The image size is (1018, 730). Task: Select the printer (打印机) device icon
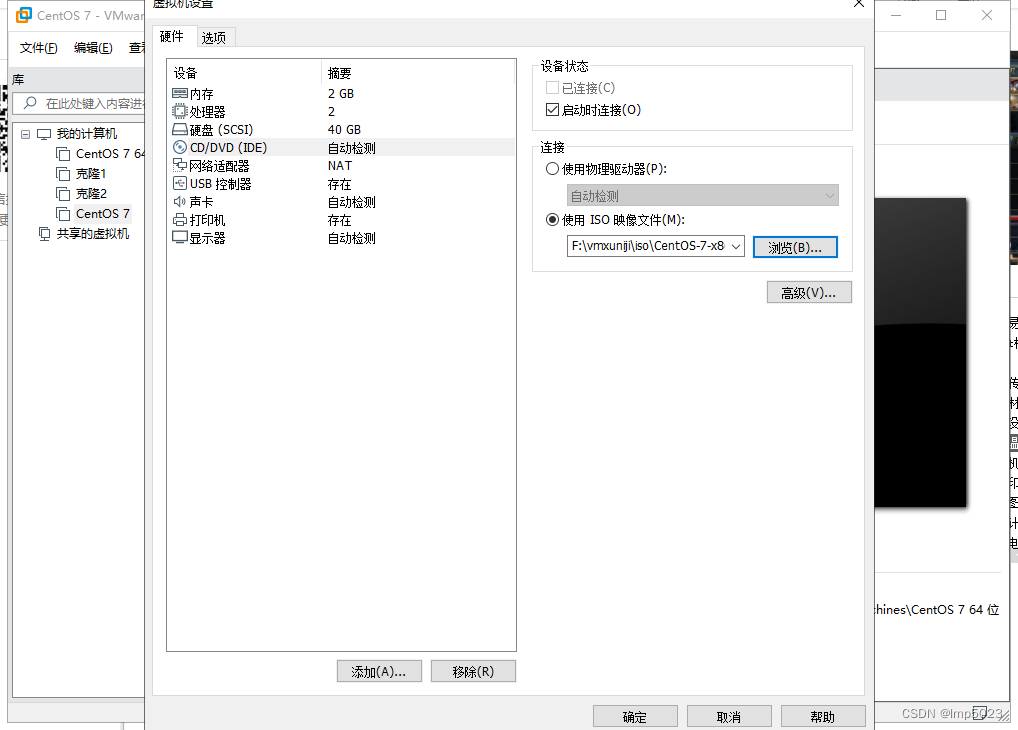180,220
